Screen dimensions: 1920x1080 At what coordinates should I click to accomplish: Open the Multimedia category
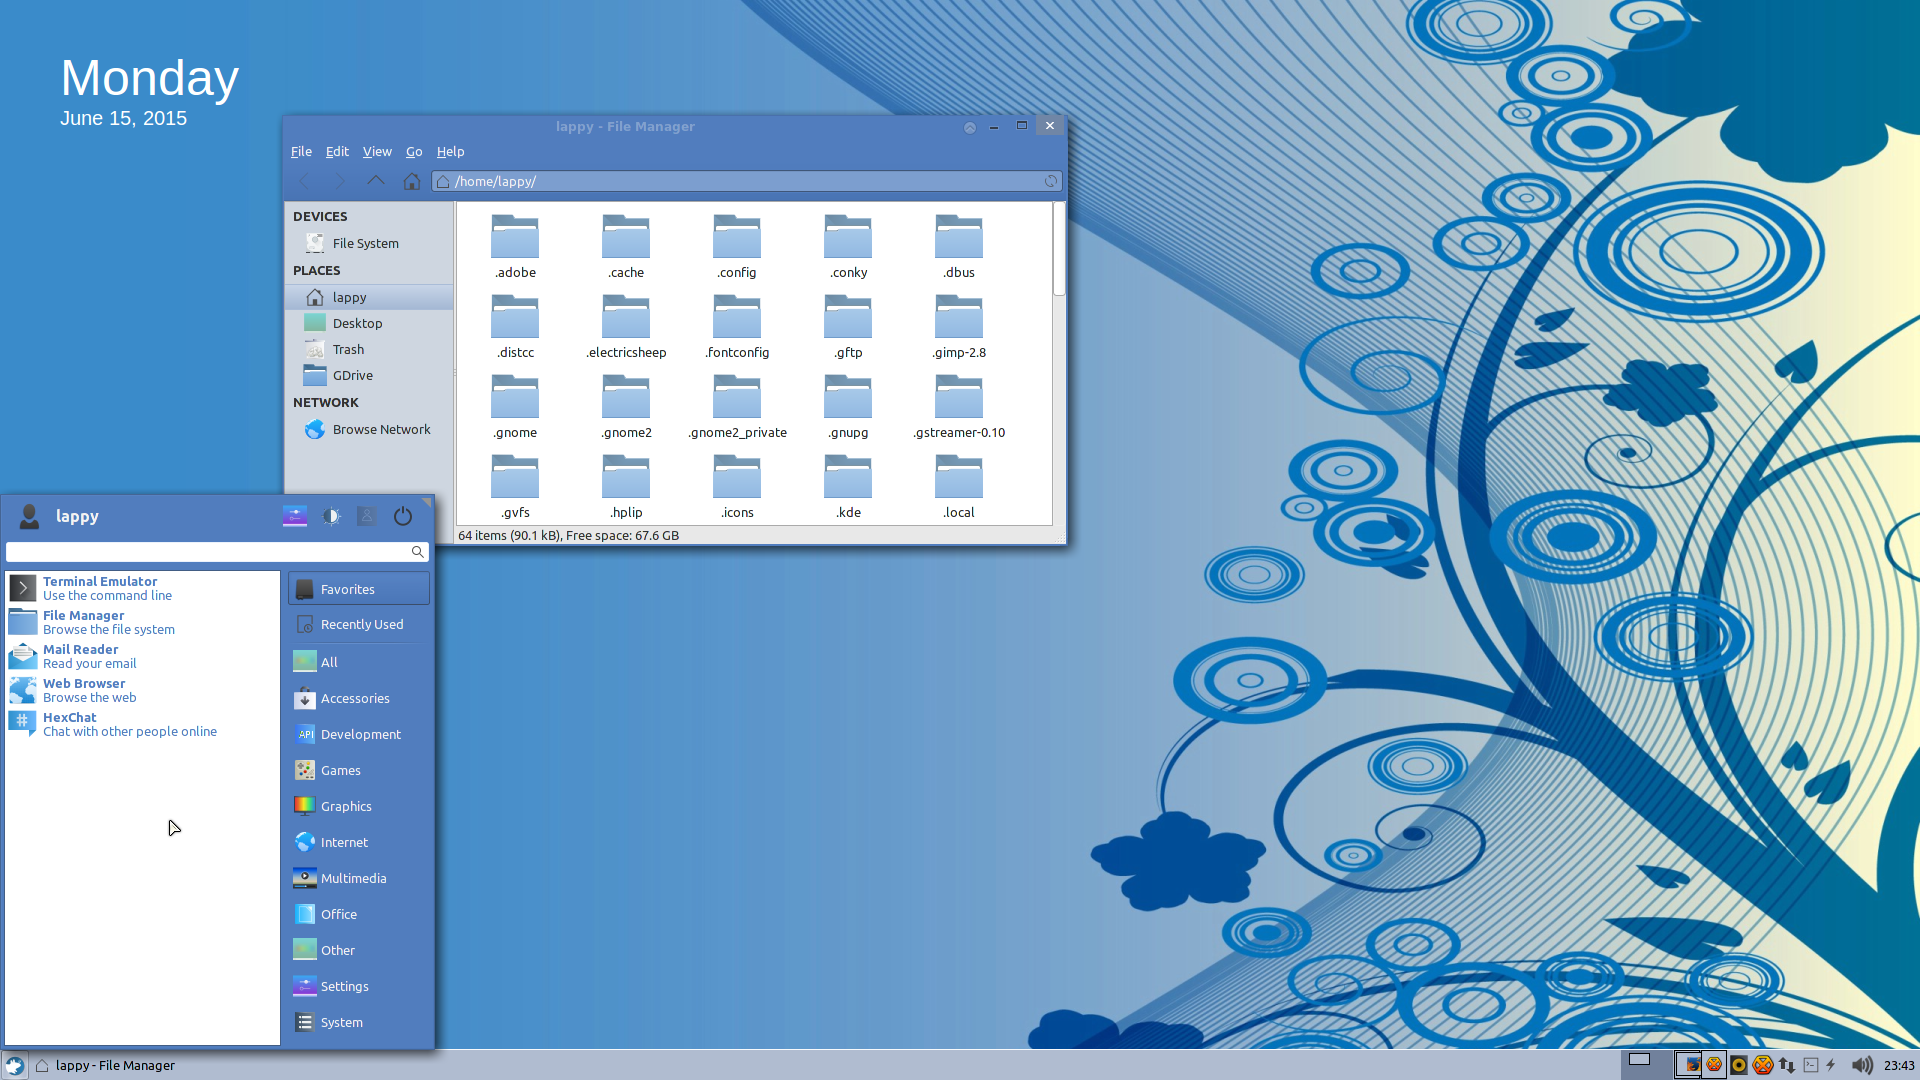(359, 878)
